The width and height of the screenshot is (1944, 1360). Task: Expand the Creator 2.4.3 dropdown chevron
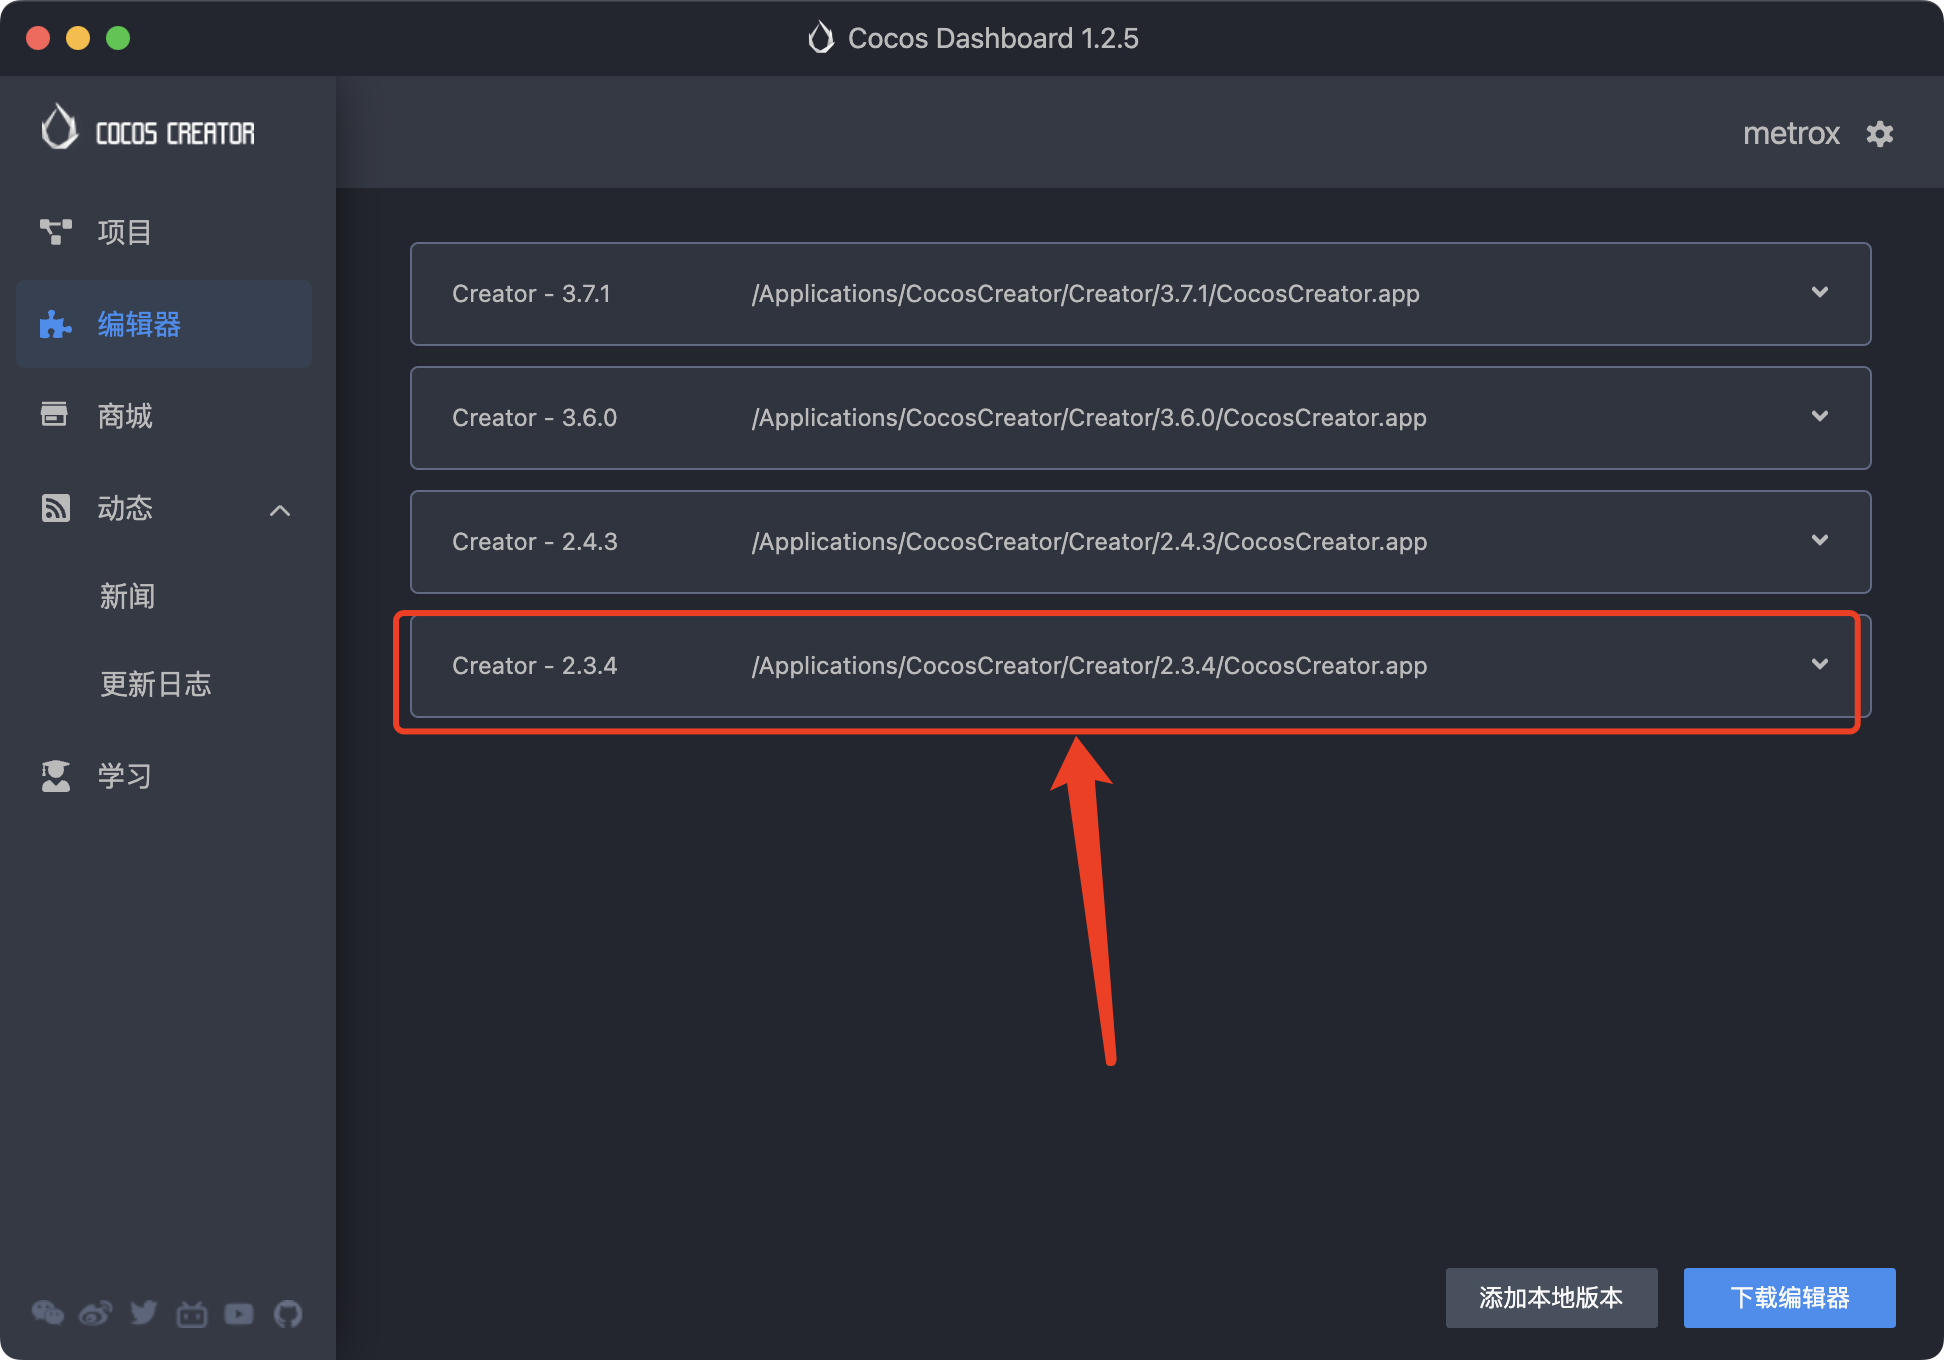click(1820, 540)
